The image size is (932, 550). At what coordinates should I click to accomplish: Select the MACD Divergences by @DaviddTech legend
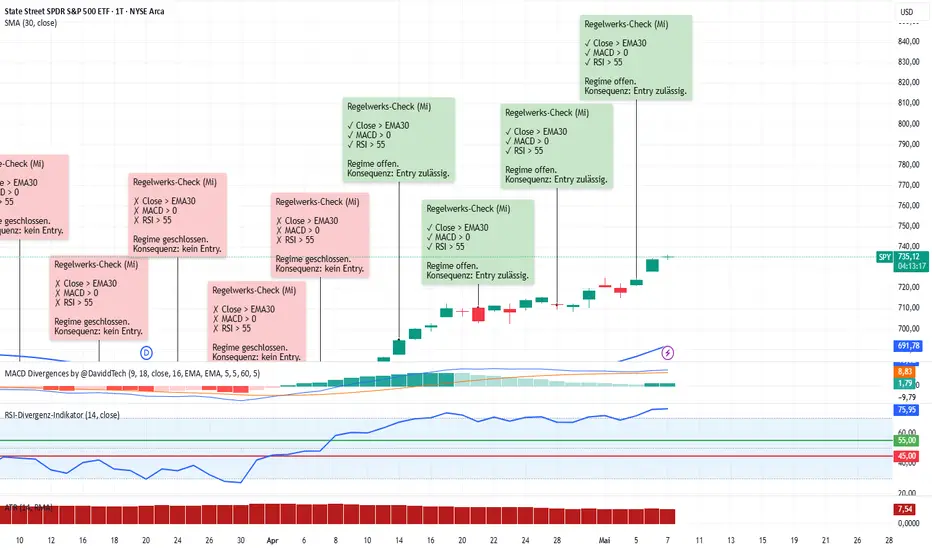[x=132, y=373]
